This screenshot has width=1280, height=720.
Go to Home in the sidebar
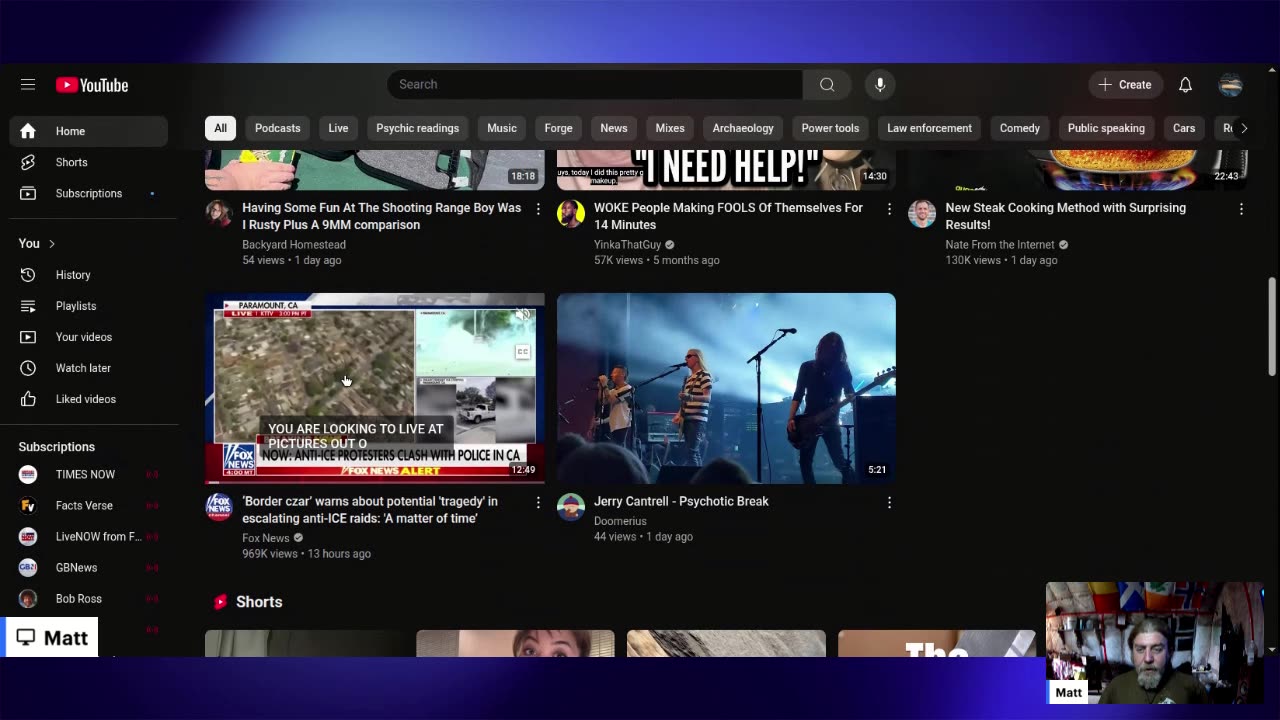(89, 131)
